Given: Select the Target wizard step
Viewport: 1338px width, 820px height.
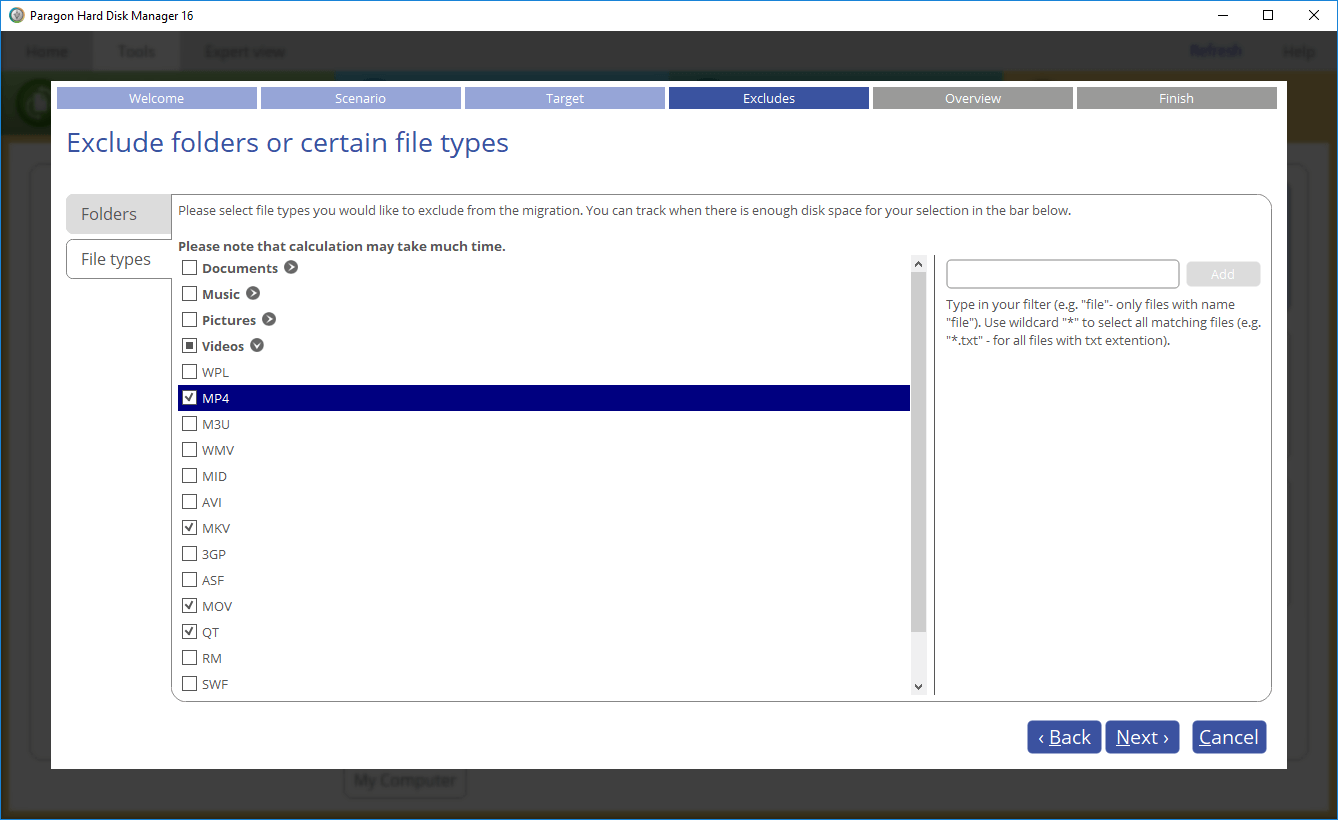Looking at the screenshot, I should (564, 97).
